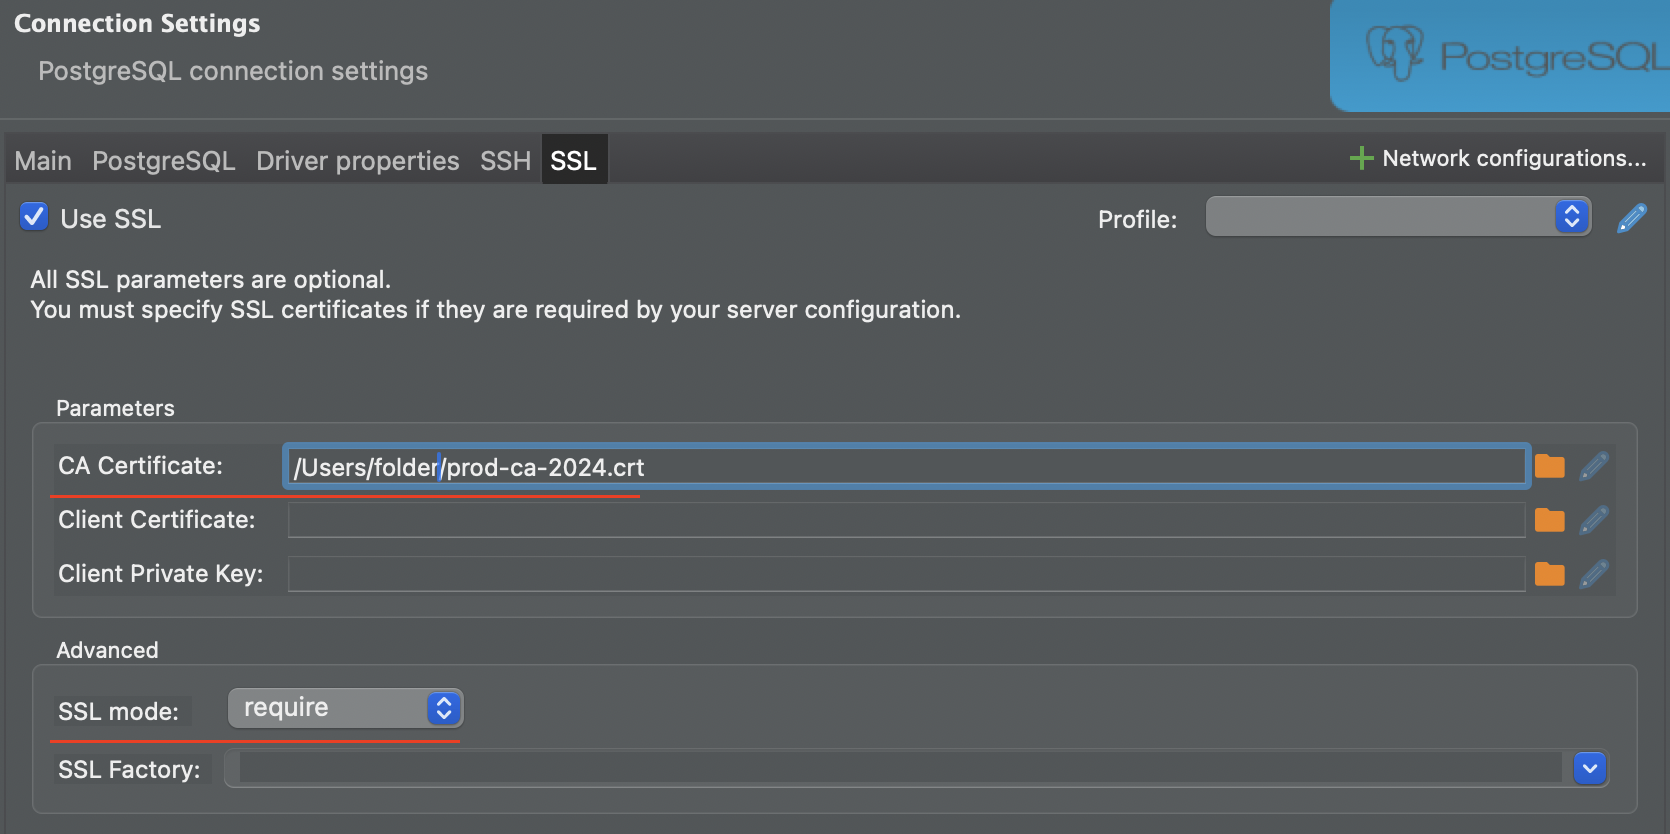The height and width of the screenshot is (834, 1670).
Task: Open the Driver properties tab
Action: 357,161
